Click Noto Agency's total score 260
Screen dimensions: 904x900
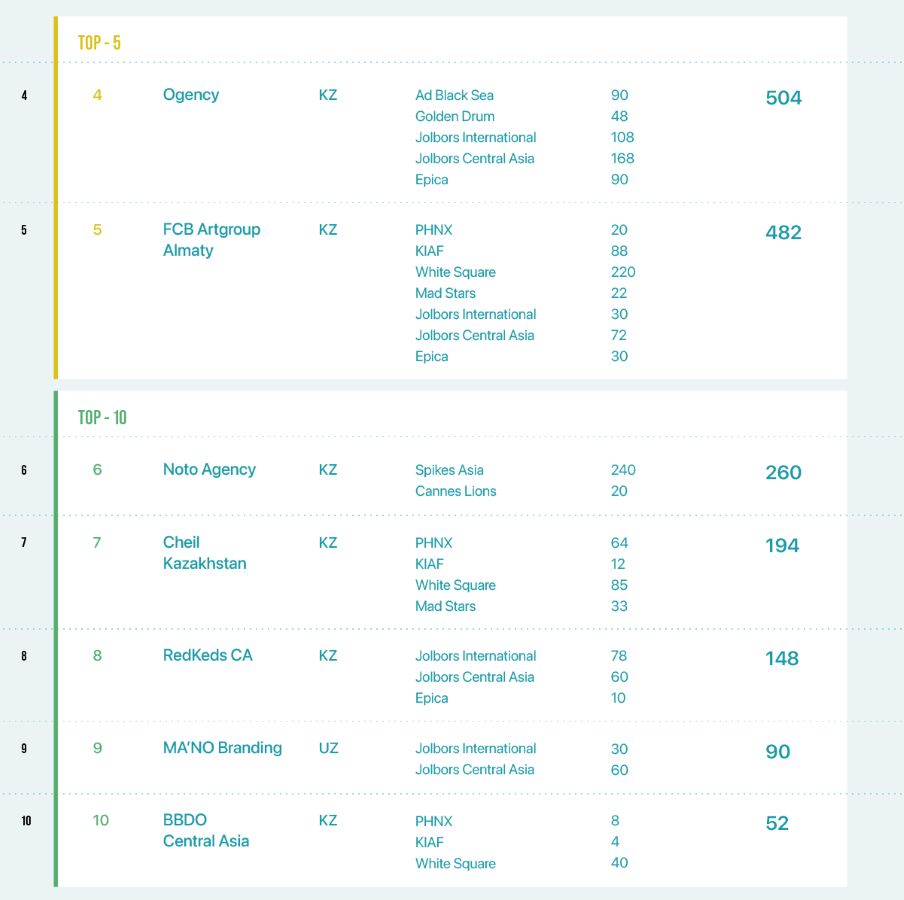783,473
